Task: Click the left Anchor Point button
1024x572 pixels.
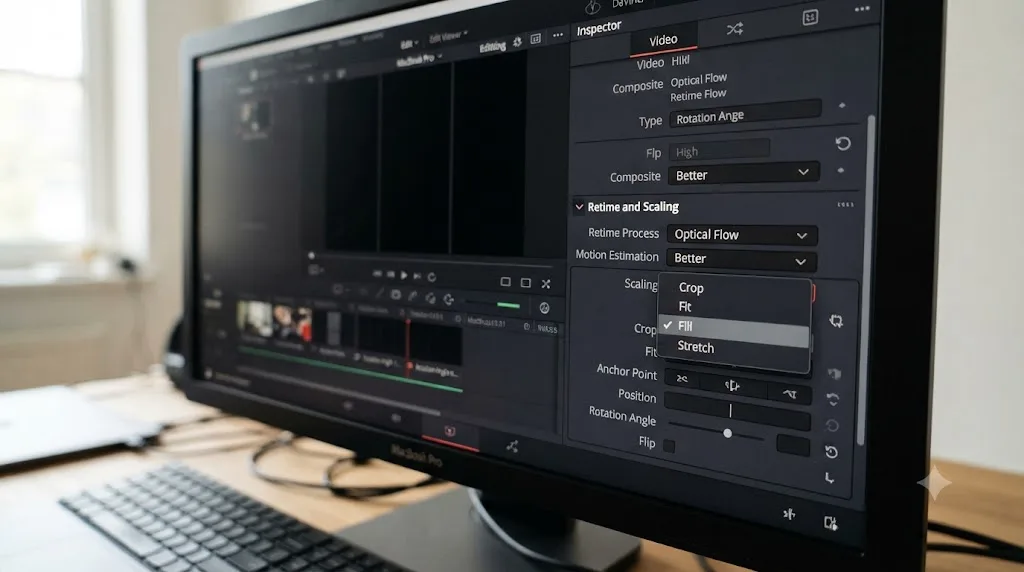Action: [682, 379]
